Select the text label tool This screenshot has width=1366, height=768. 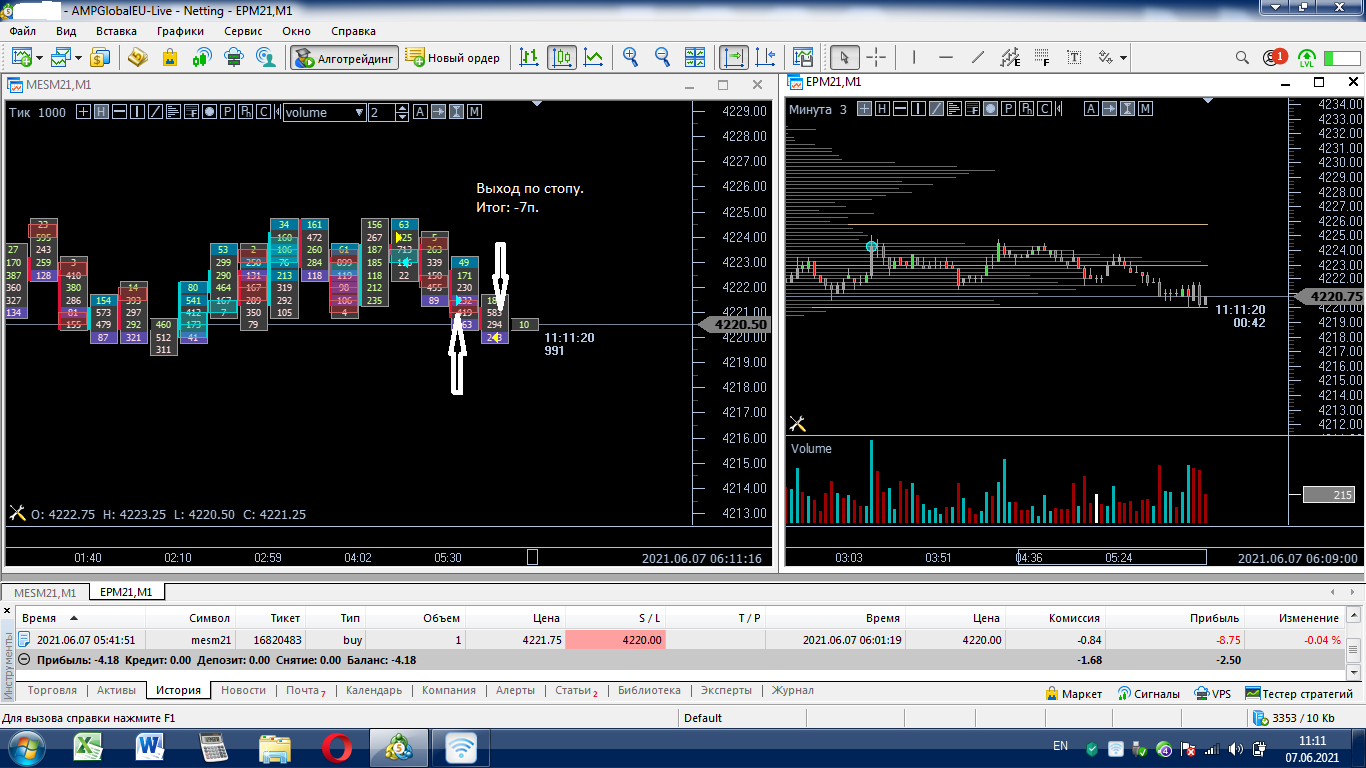pos(1075,57)
